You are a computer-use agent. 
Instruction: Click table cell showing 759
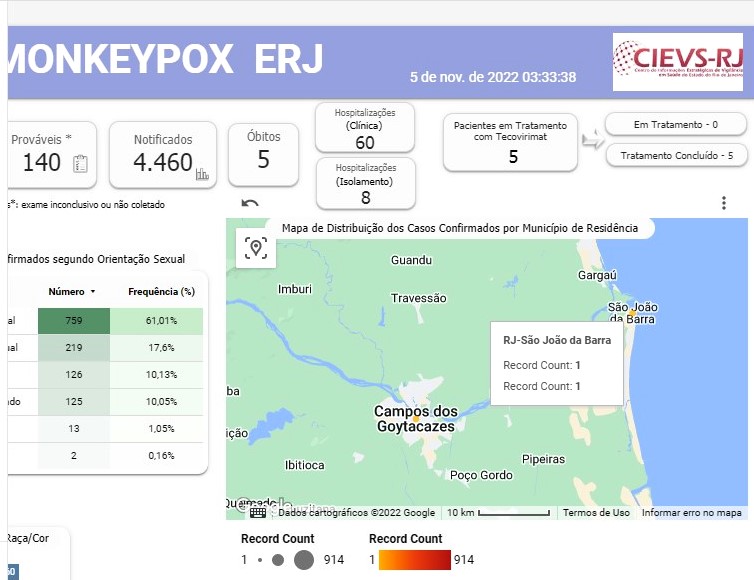click(x=74, y=321)
